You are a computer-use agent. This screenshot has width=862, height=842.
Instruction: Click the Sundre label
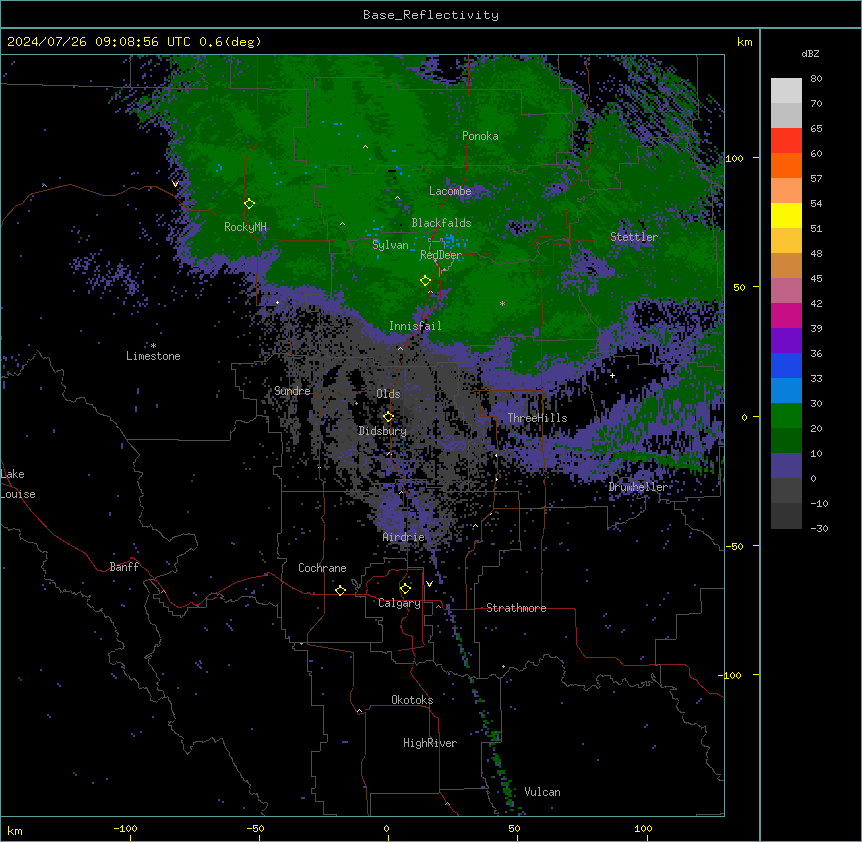click(292, 391)
